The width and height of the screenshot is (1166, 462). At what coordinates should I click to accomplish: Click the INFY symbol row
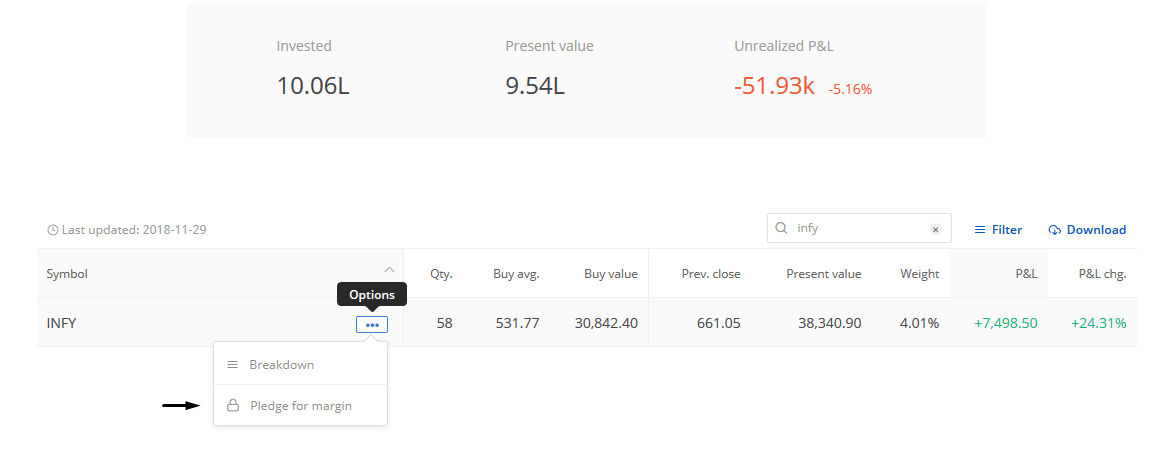click(587, 323)
